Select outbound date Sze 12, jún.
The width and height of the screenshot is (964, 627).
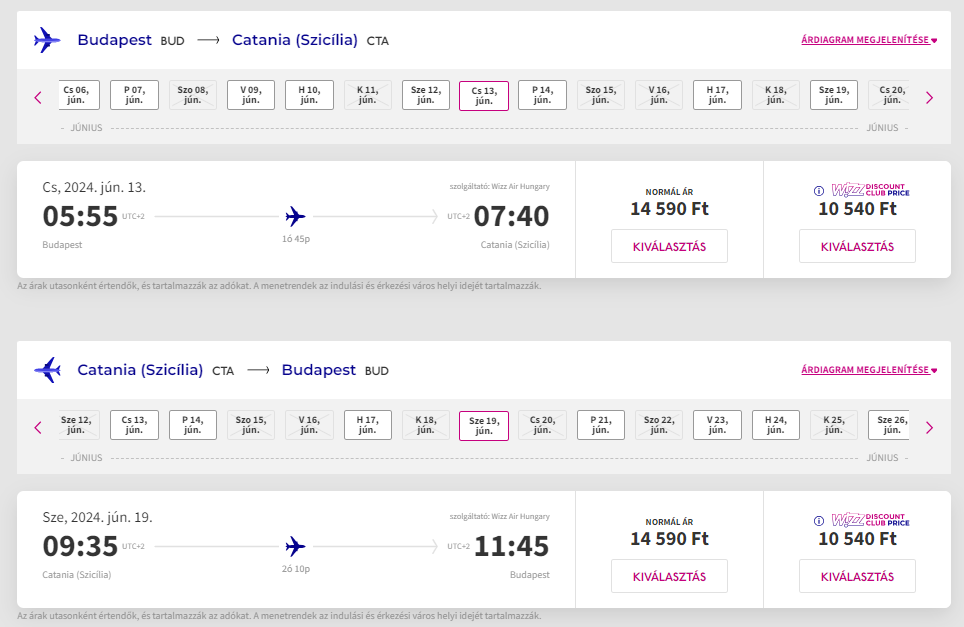point(426,95)
